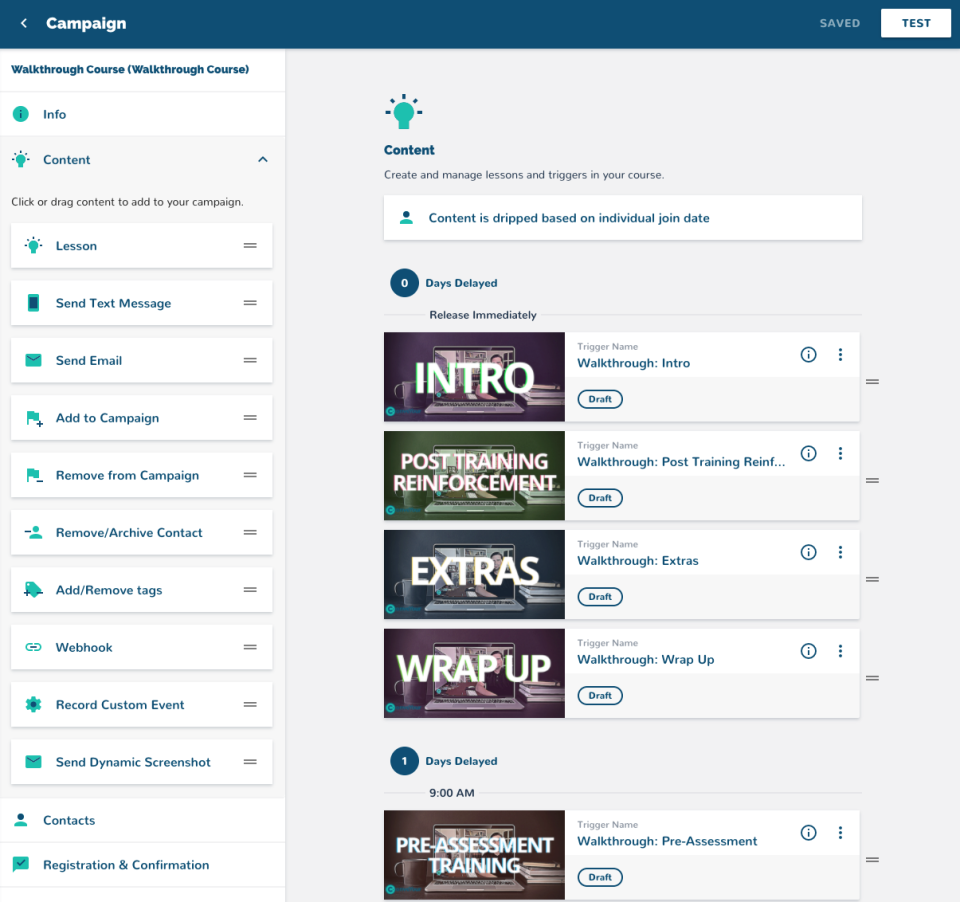
Task: Click the reorder handle beside Walkthrough: Wrap Up
Action: (x=872, y=678)
